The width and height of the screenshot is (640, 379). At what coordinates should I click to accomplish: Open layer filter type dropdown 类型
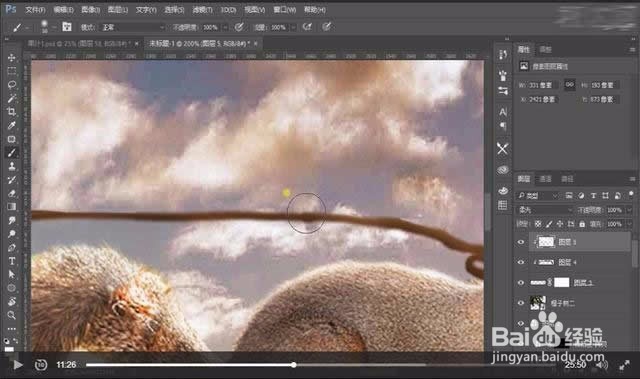point(538,196)
